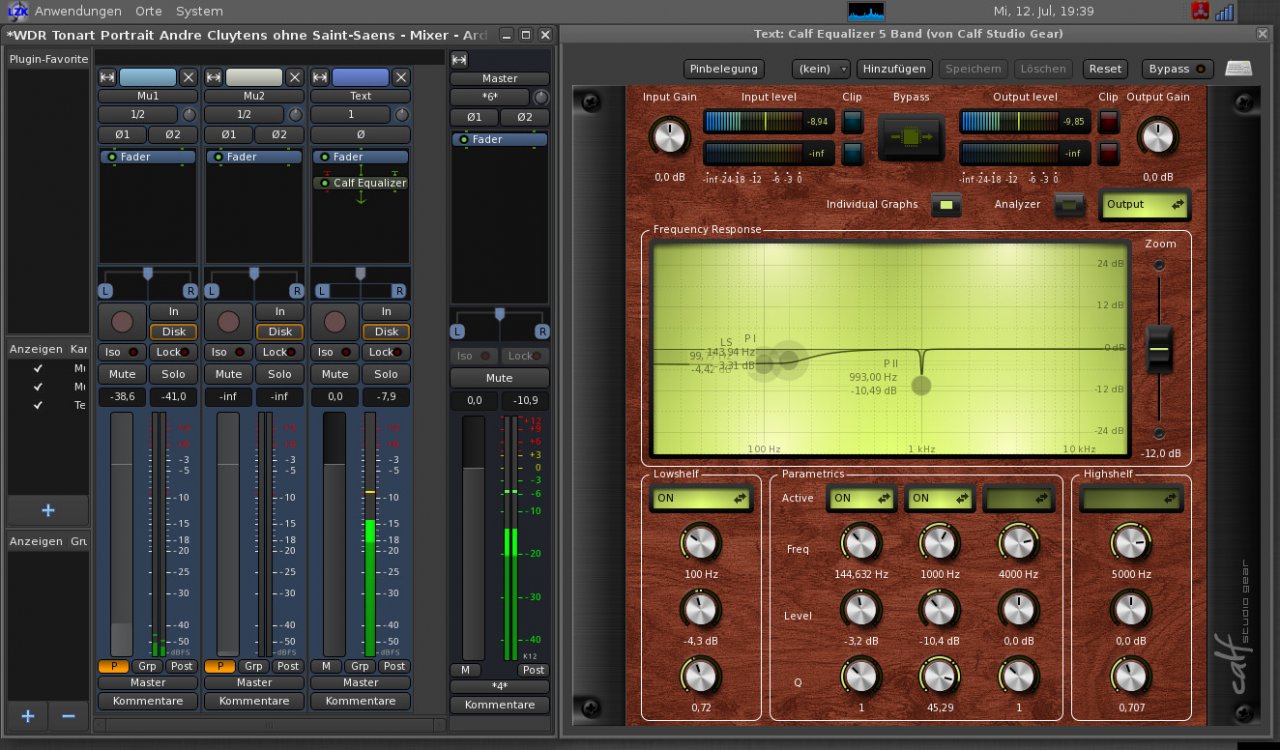Toggle the Lowshelf ON switch
The height and width of the screenshot is (750, 1280).
[701, 498]
